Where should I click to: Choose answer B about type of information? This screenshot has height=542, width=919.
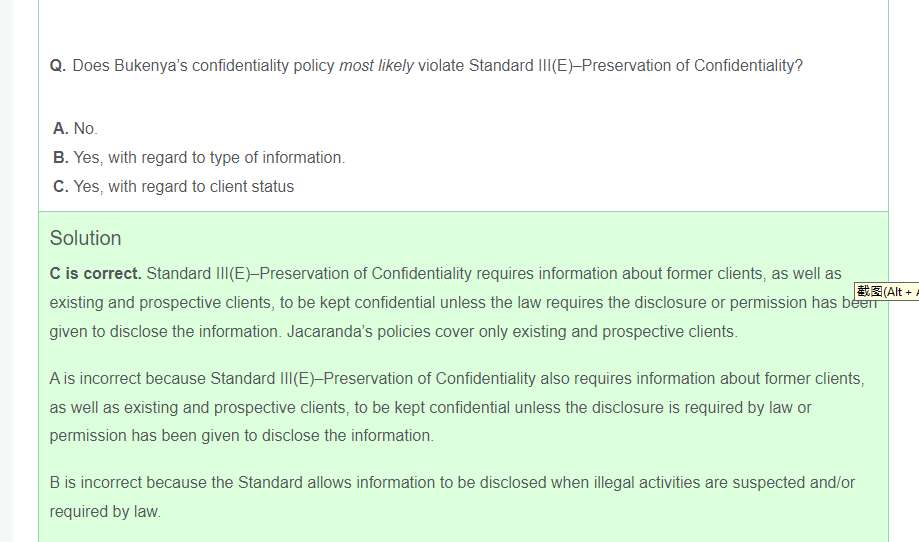click(x=208, y=158)
